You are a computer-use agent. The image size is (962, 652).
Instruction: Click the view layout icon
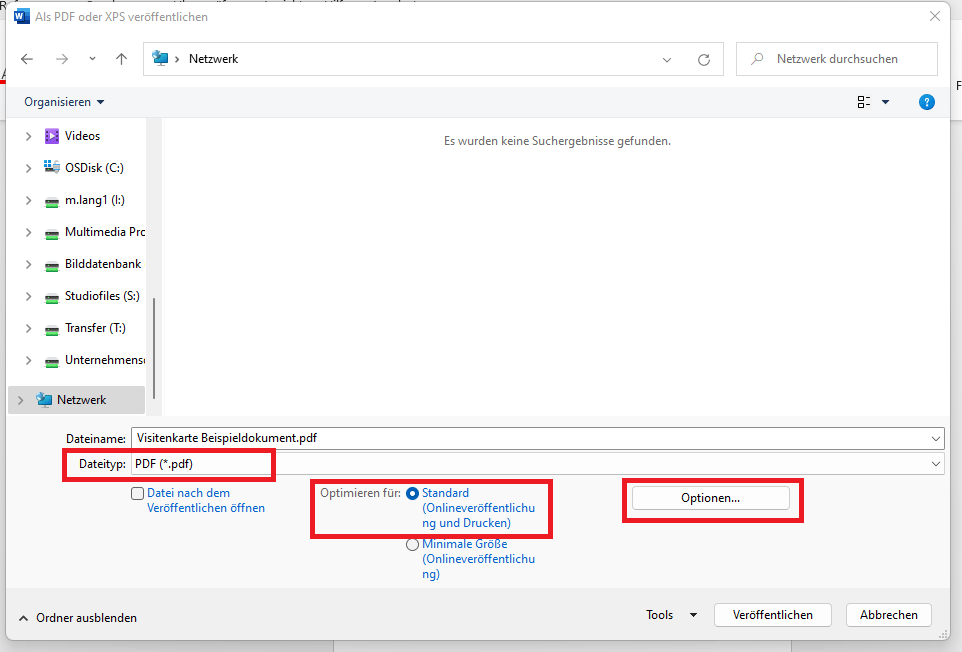pos(864,102)
